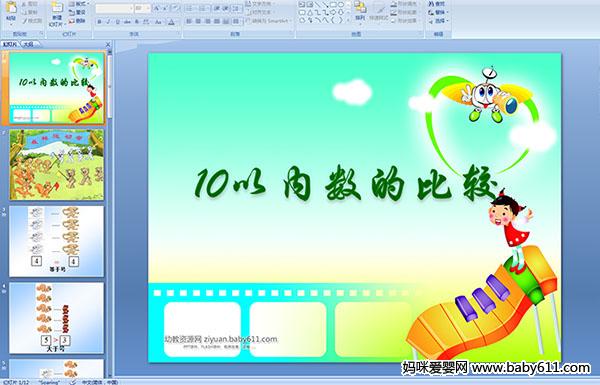Click the Reset slide button
Viewport: 600px width, 385px height.
(78, 12)
